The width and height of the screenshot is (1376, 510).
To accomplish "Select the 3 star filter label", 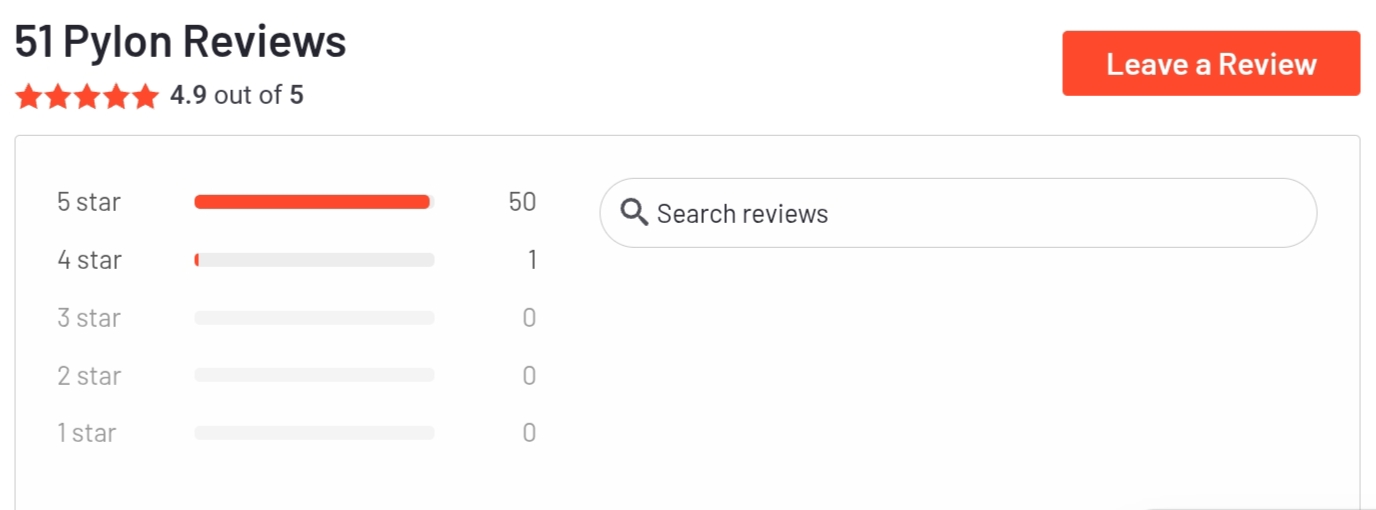I will pyautogui.click(x=89, y=318).
